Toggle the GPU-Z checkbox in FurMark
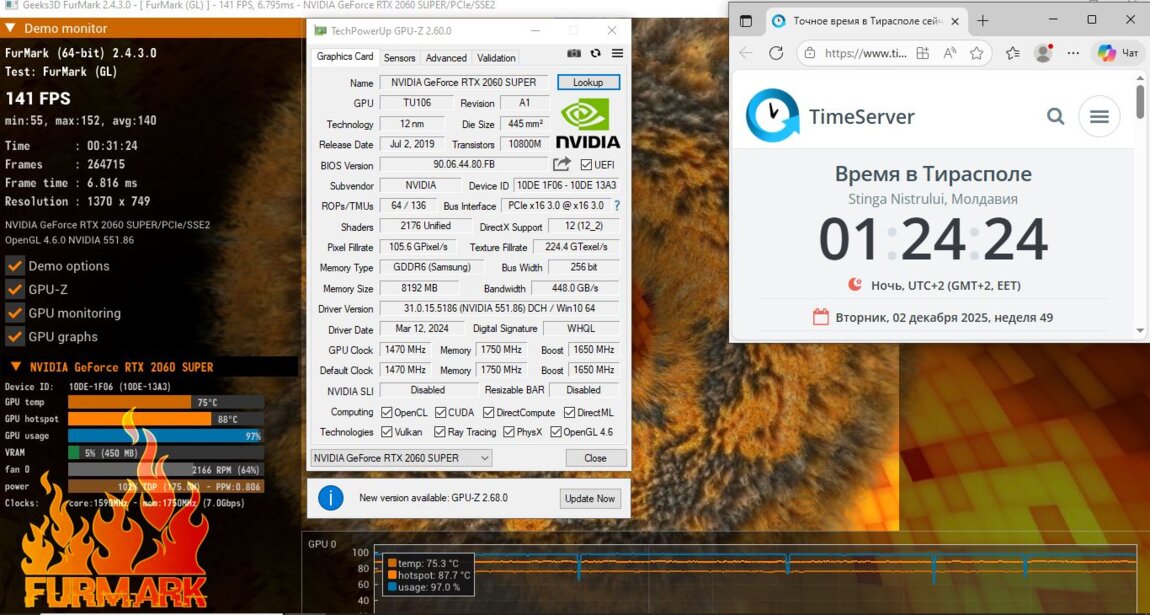The image size is (1150, 615). 15,289
